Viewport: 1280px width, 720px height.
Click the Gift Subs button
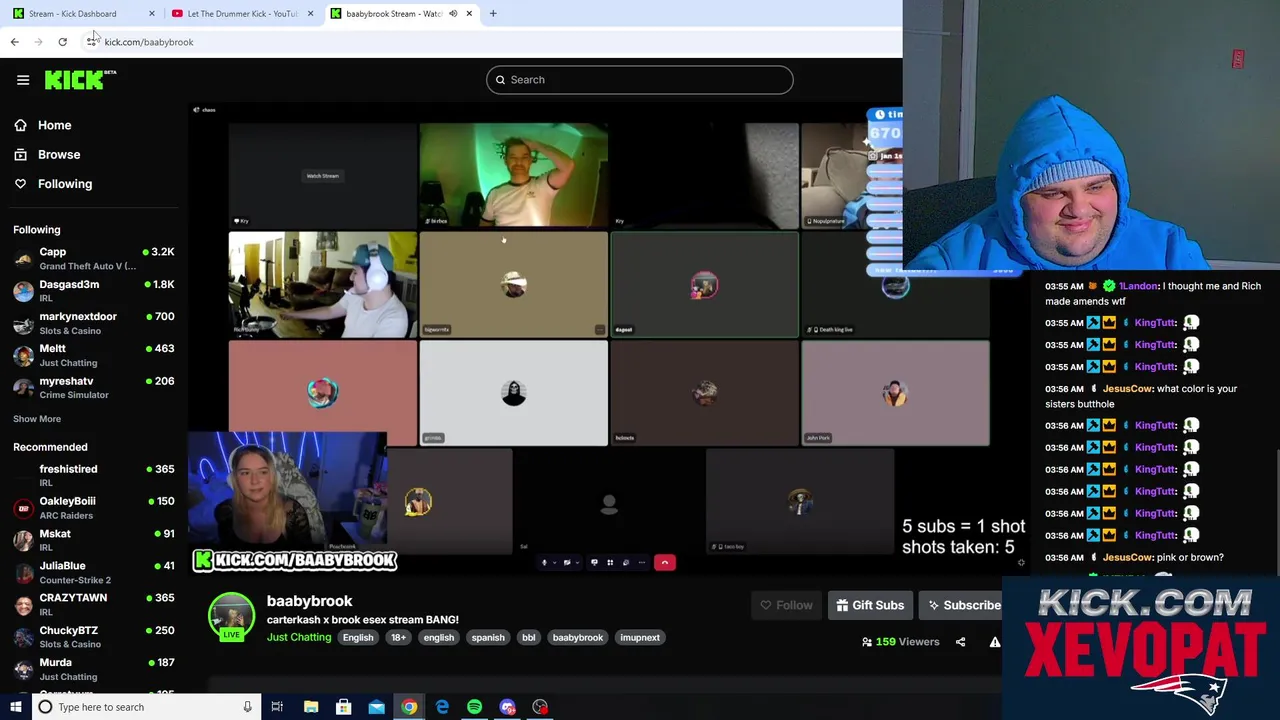(x=870, y=605)
